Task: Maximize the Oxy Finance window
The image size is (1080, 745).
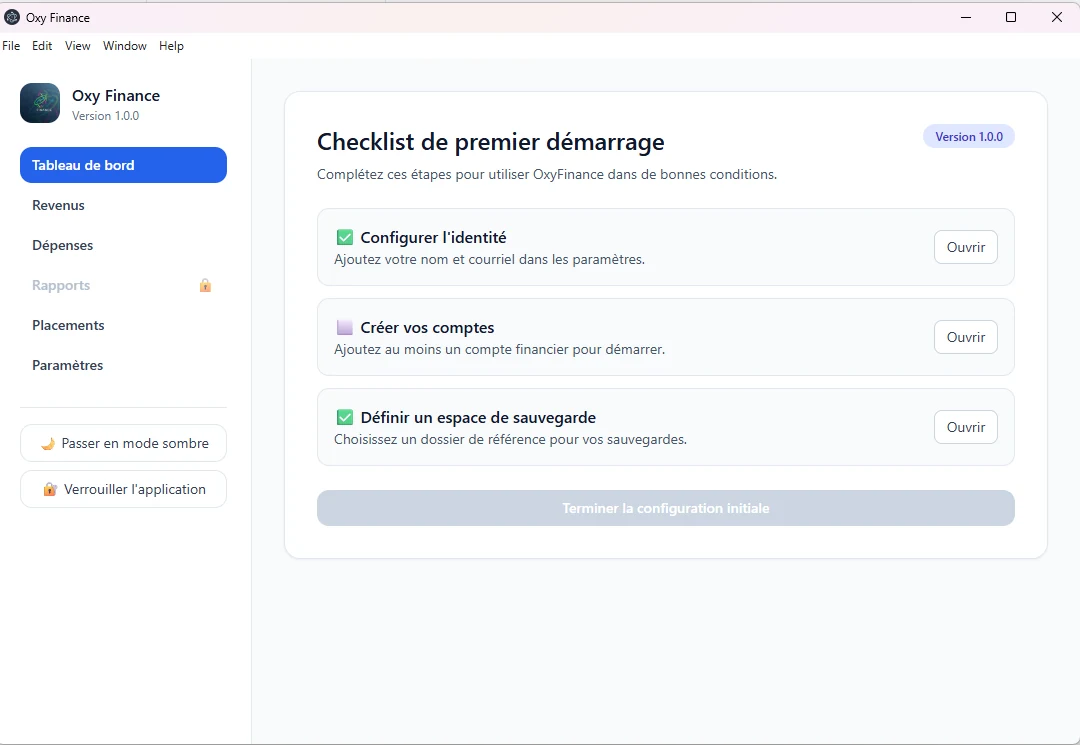Action: [1010, 17]
